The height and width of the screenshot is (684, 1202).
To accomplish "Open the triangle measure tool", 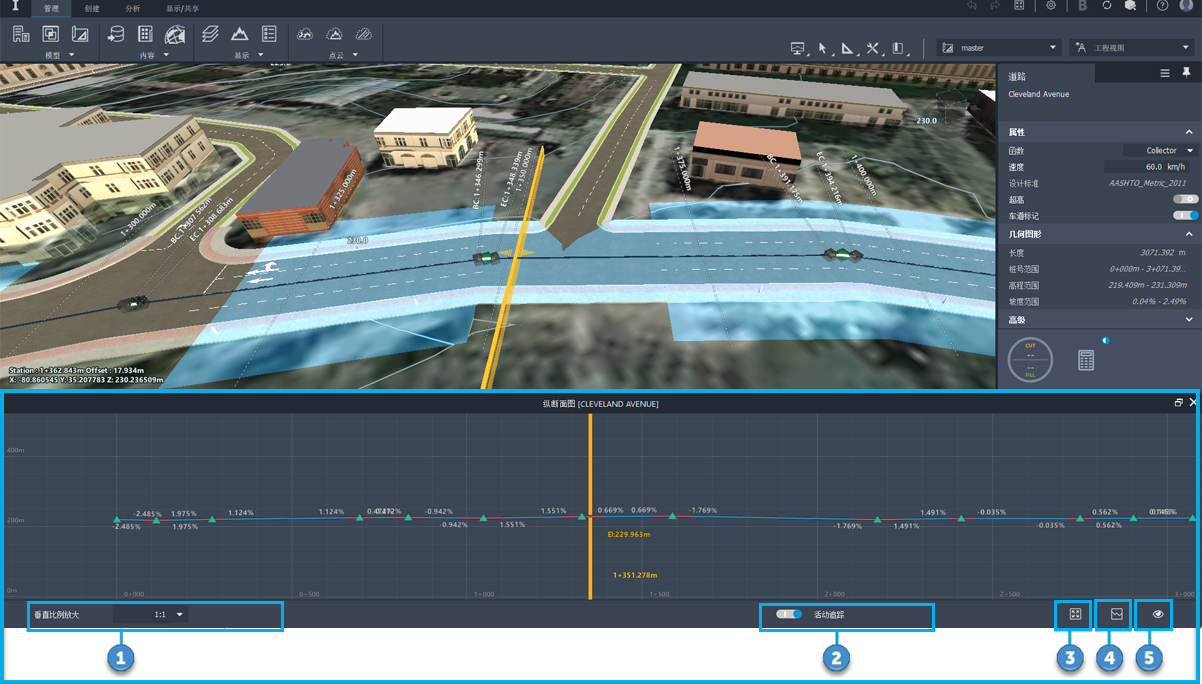I will point(848,48).
